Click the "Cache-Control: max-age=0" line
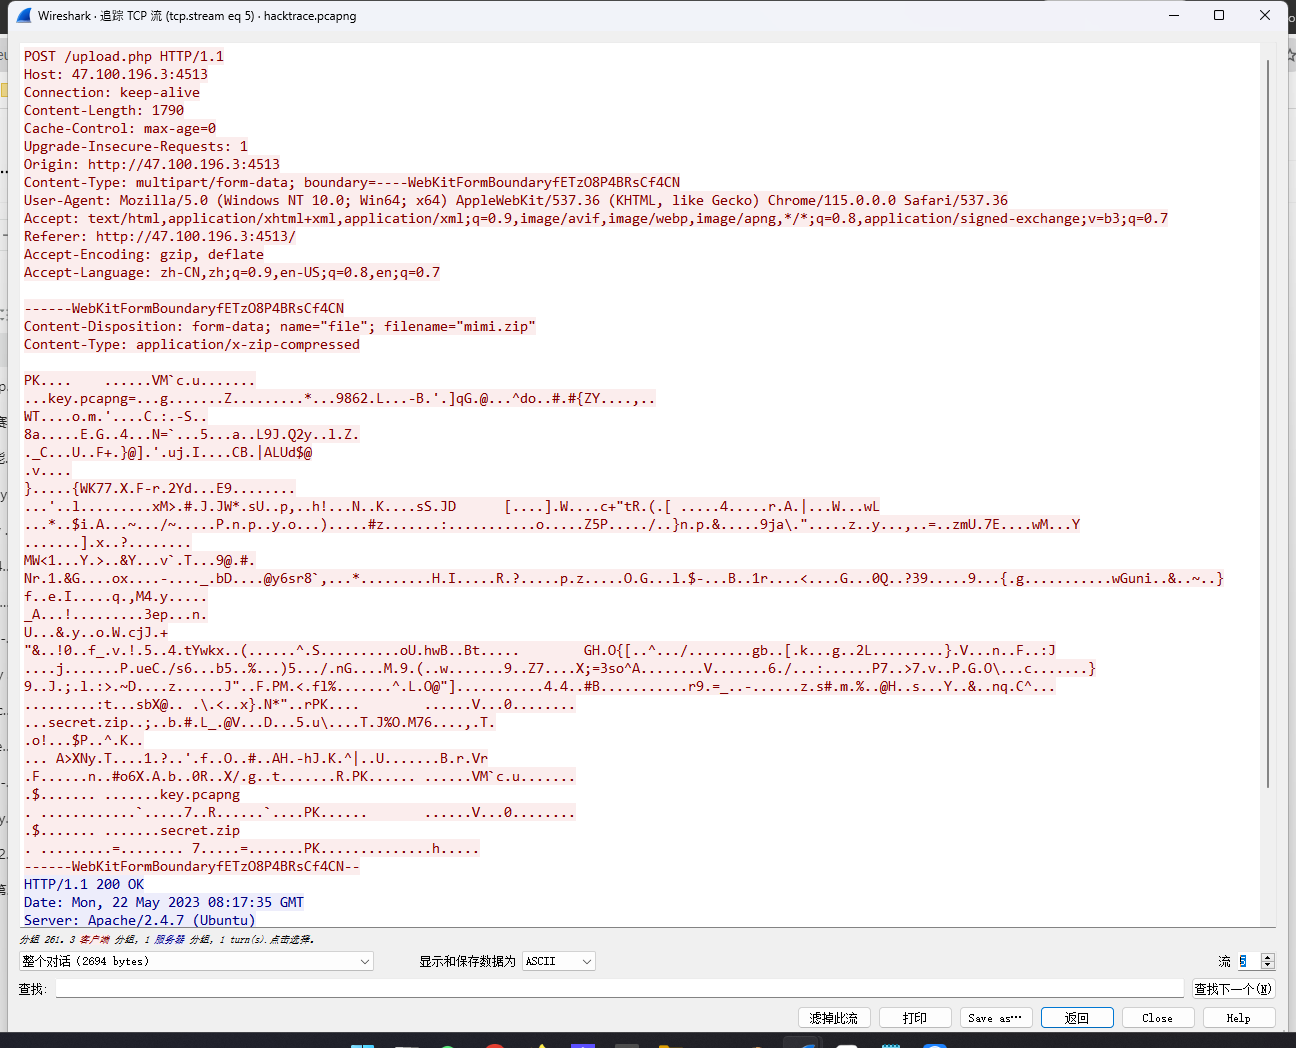This screenshot has width=1296, height=1048. [120, 128]
